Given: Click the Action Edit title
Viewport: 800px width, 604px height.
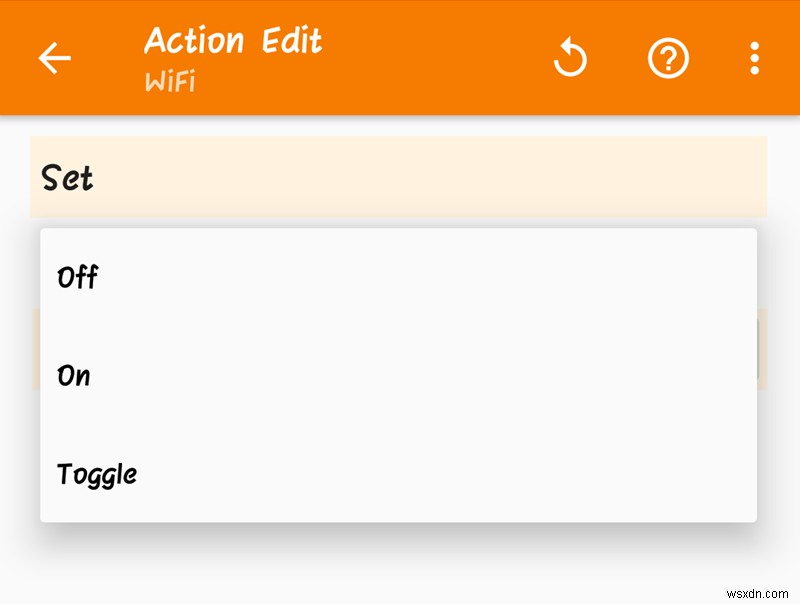Looking at the screenshot, I should [233, 41].
